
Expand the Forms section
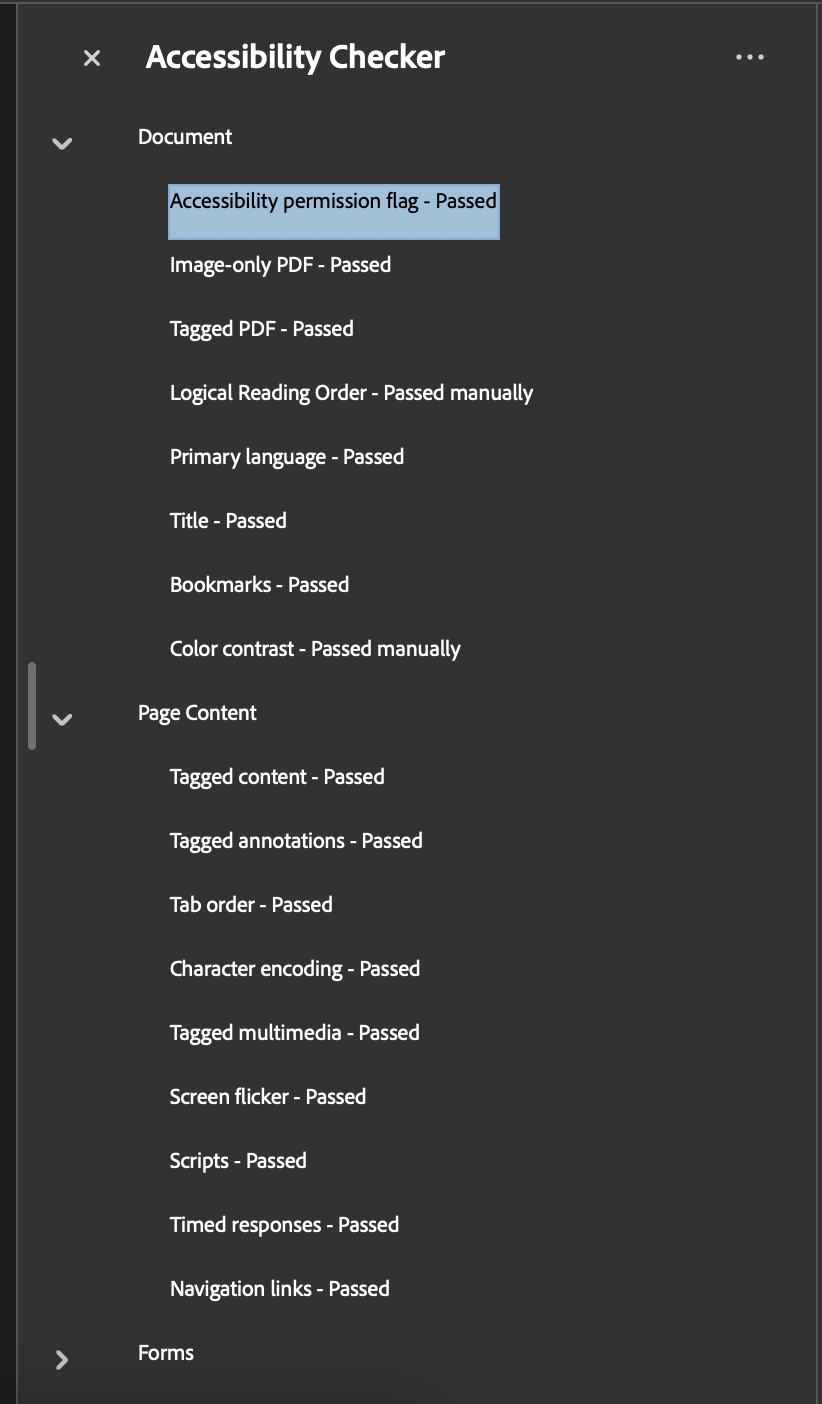click(62, 1359)
